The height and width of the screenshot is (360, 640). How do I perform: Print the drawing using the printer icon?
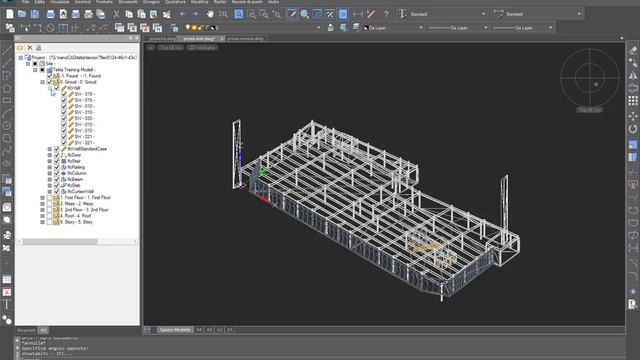tap(50, 14)
